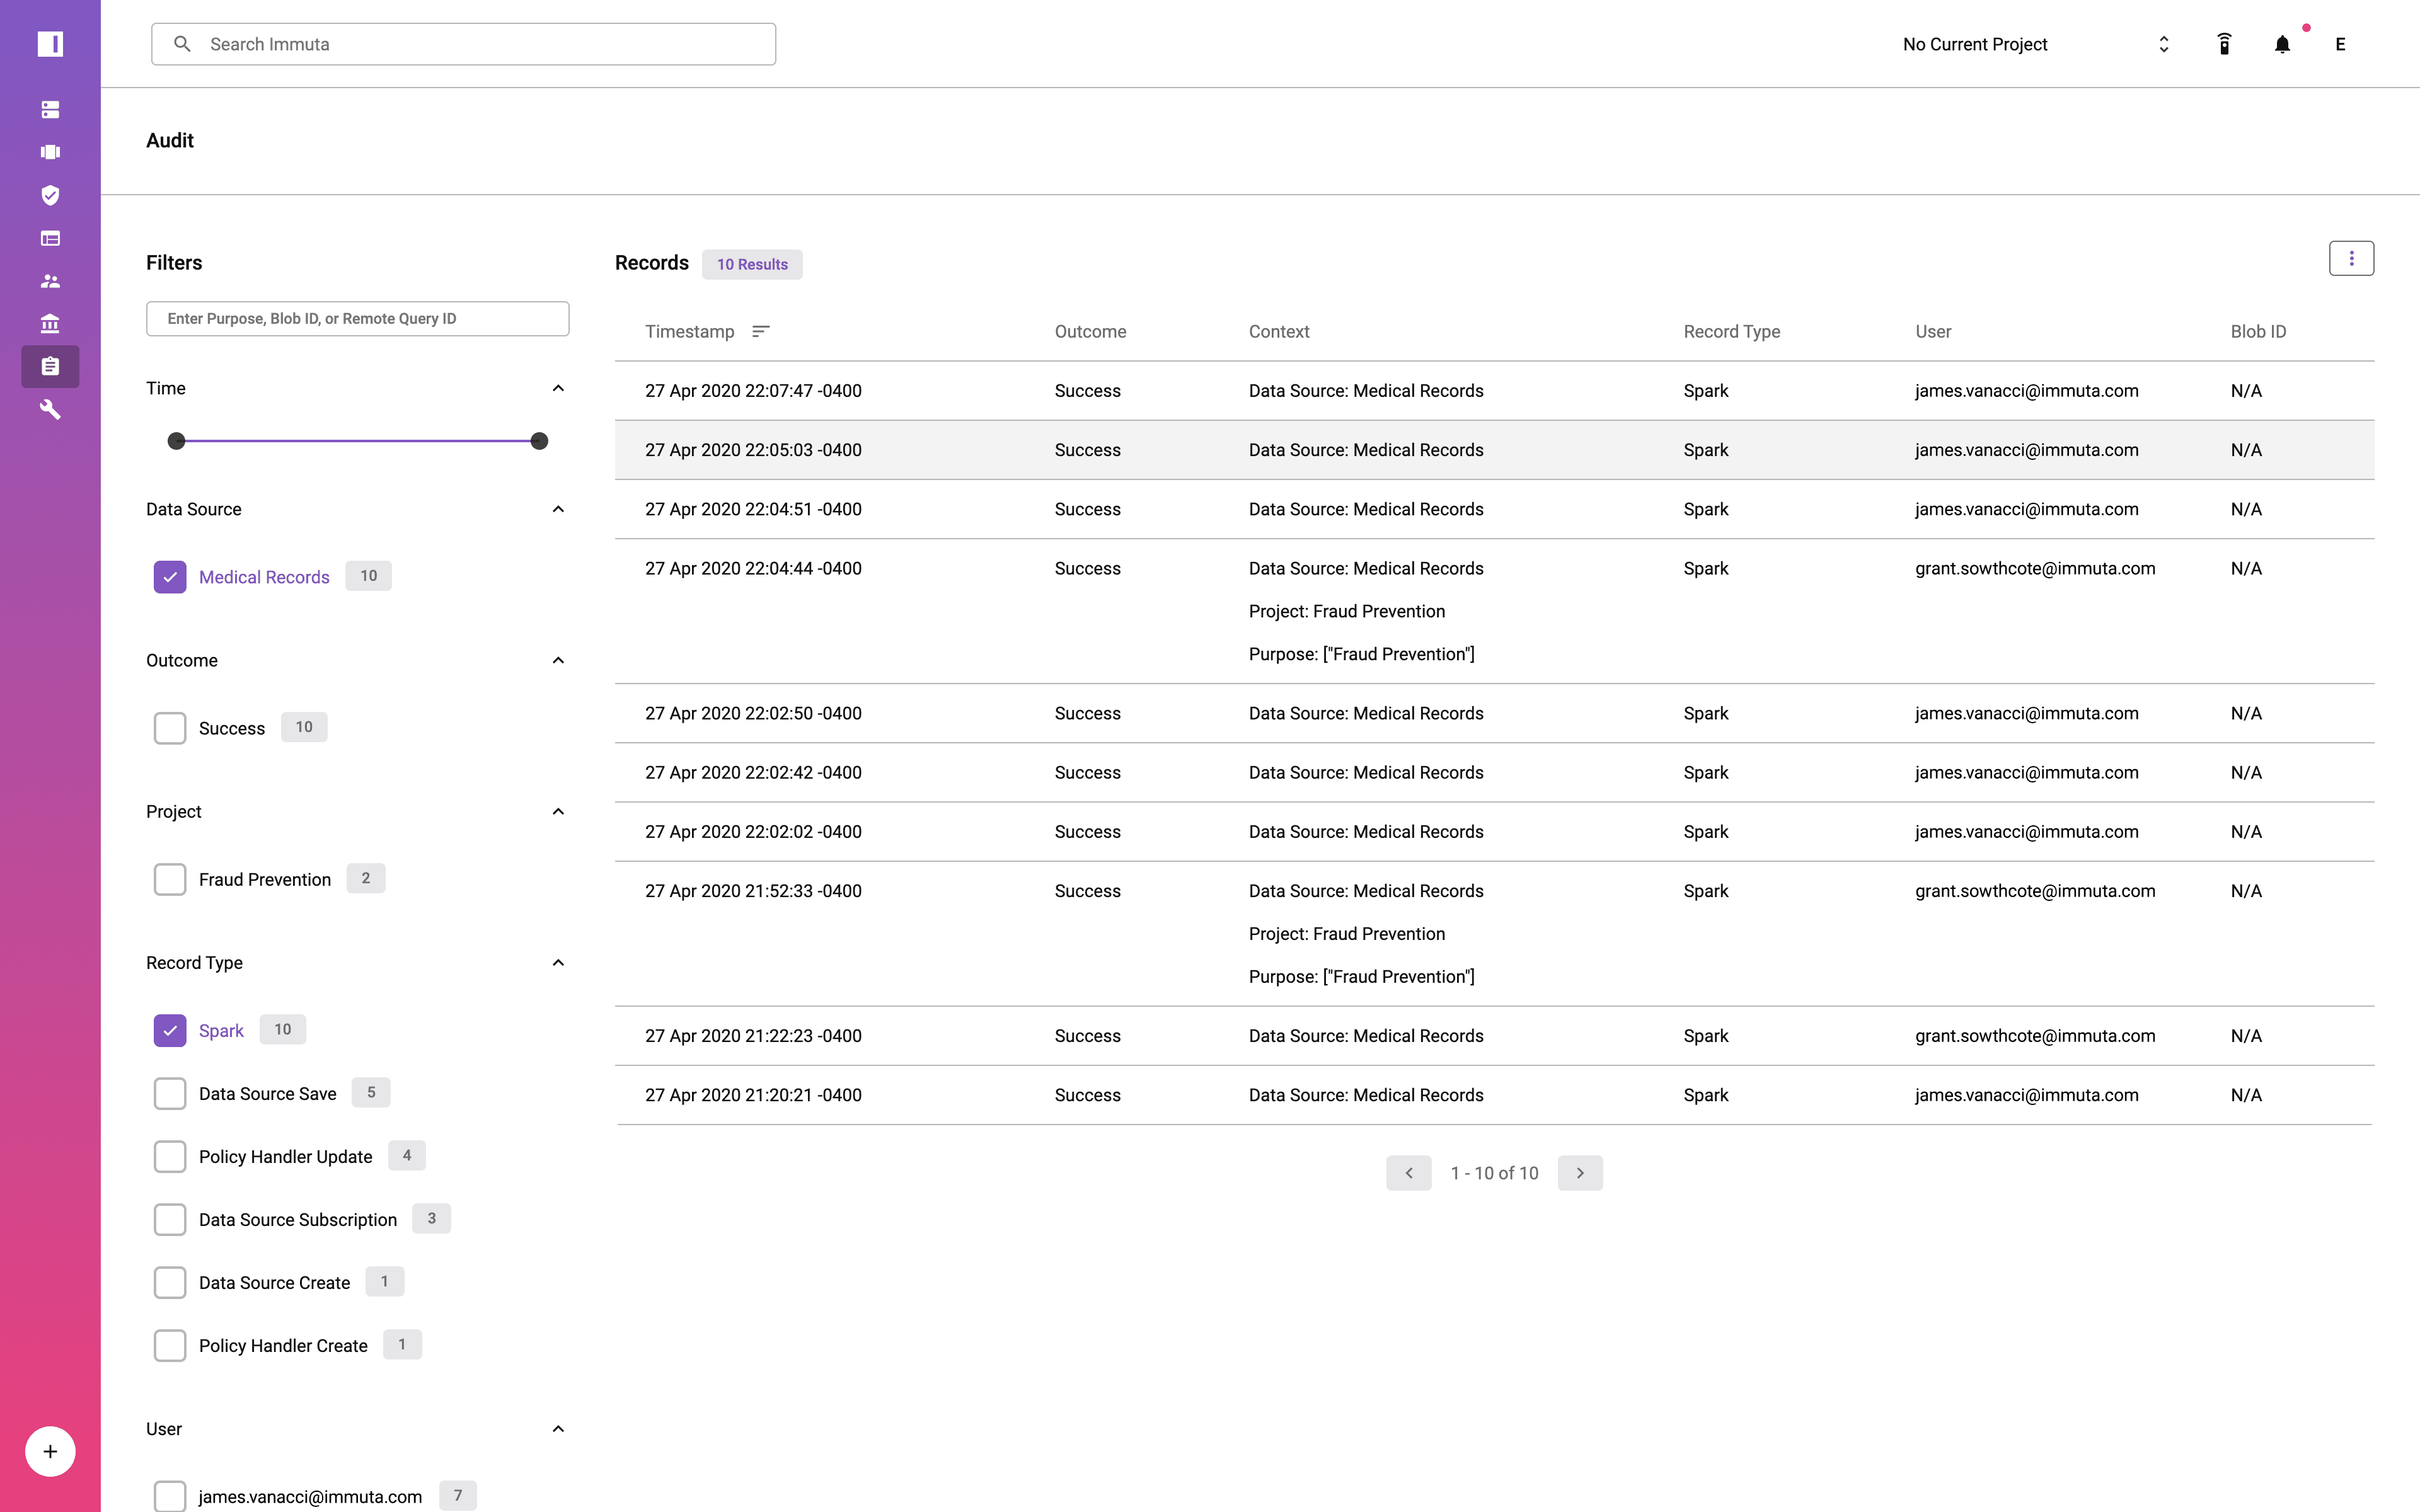The image size is (2420, 1512).
Task: Toggle the Medical Records data source filter
Action: pos(169,575)
